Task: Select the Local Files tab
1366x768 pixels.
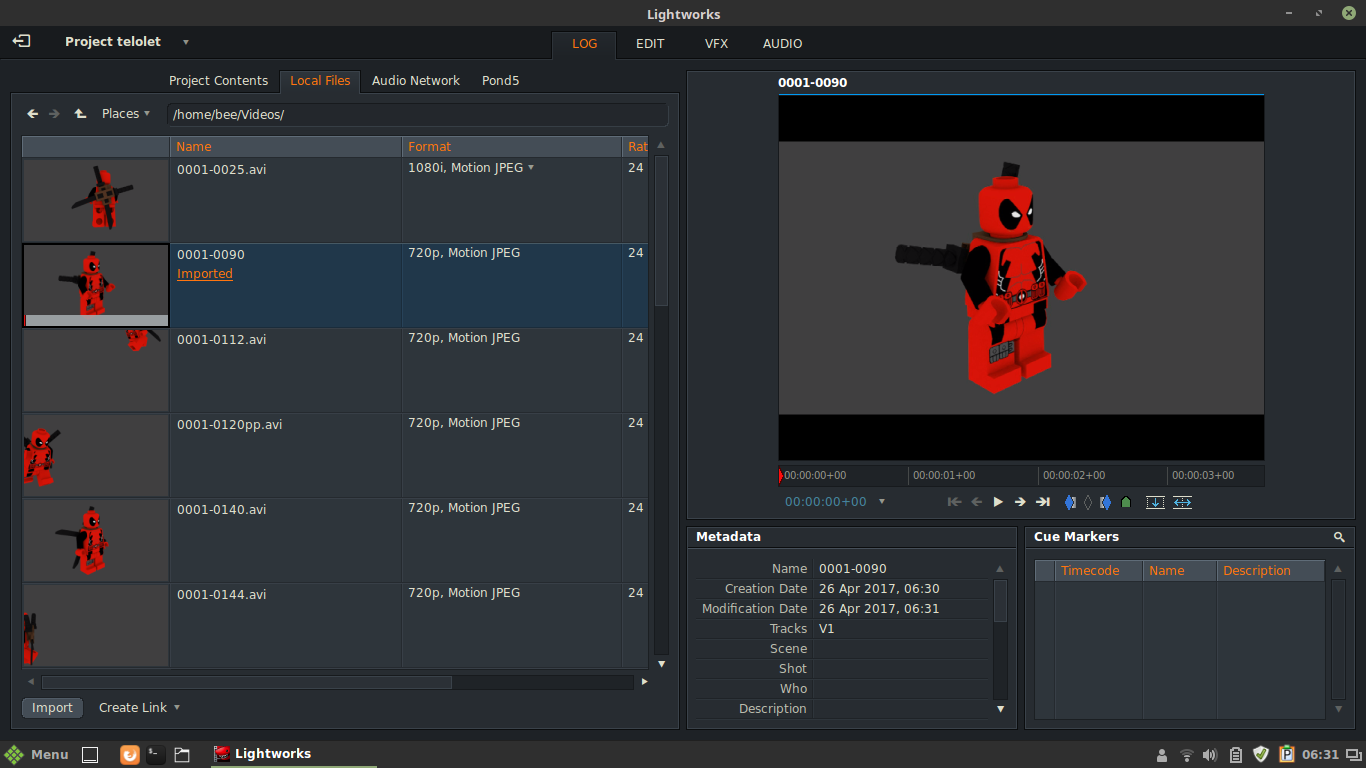Action: coord(320,81)
